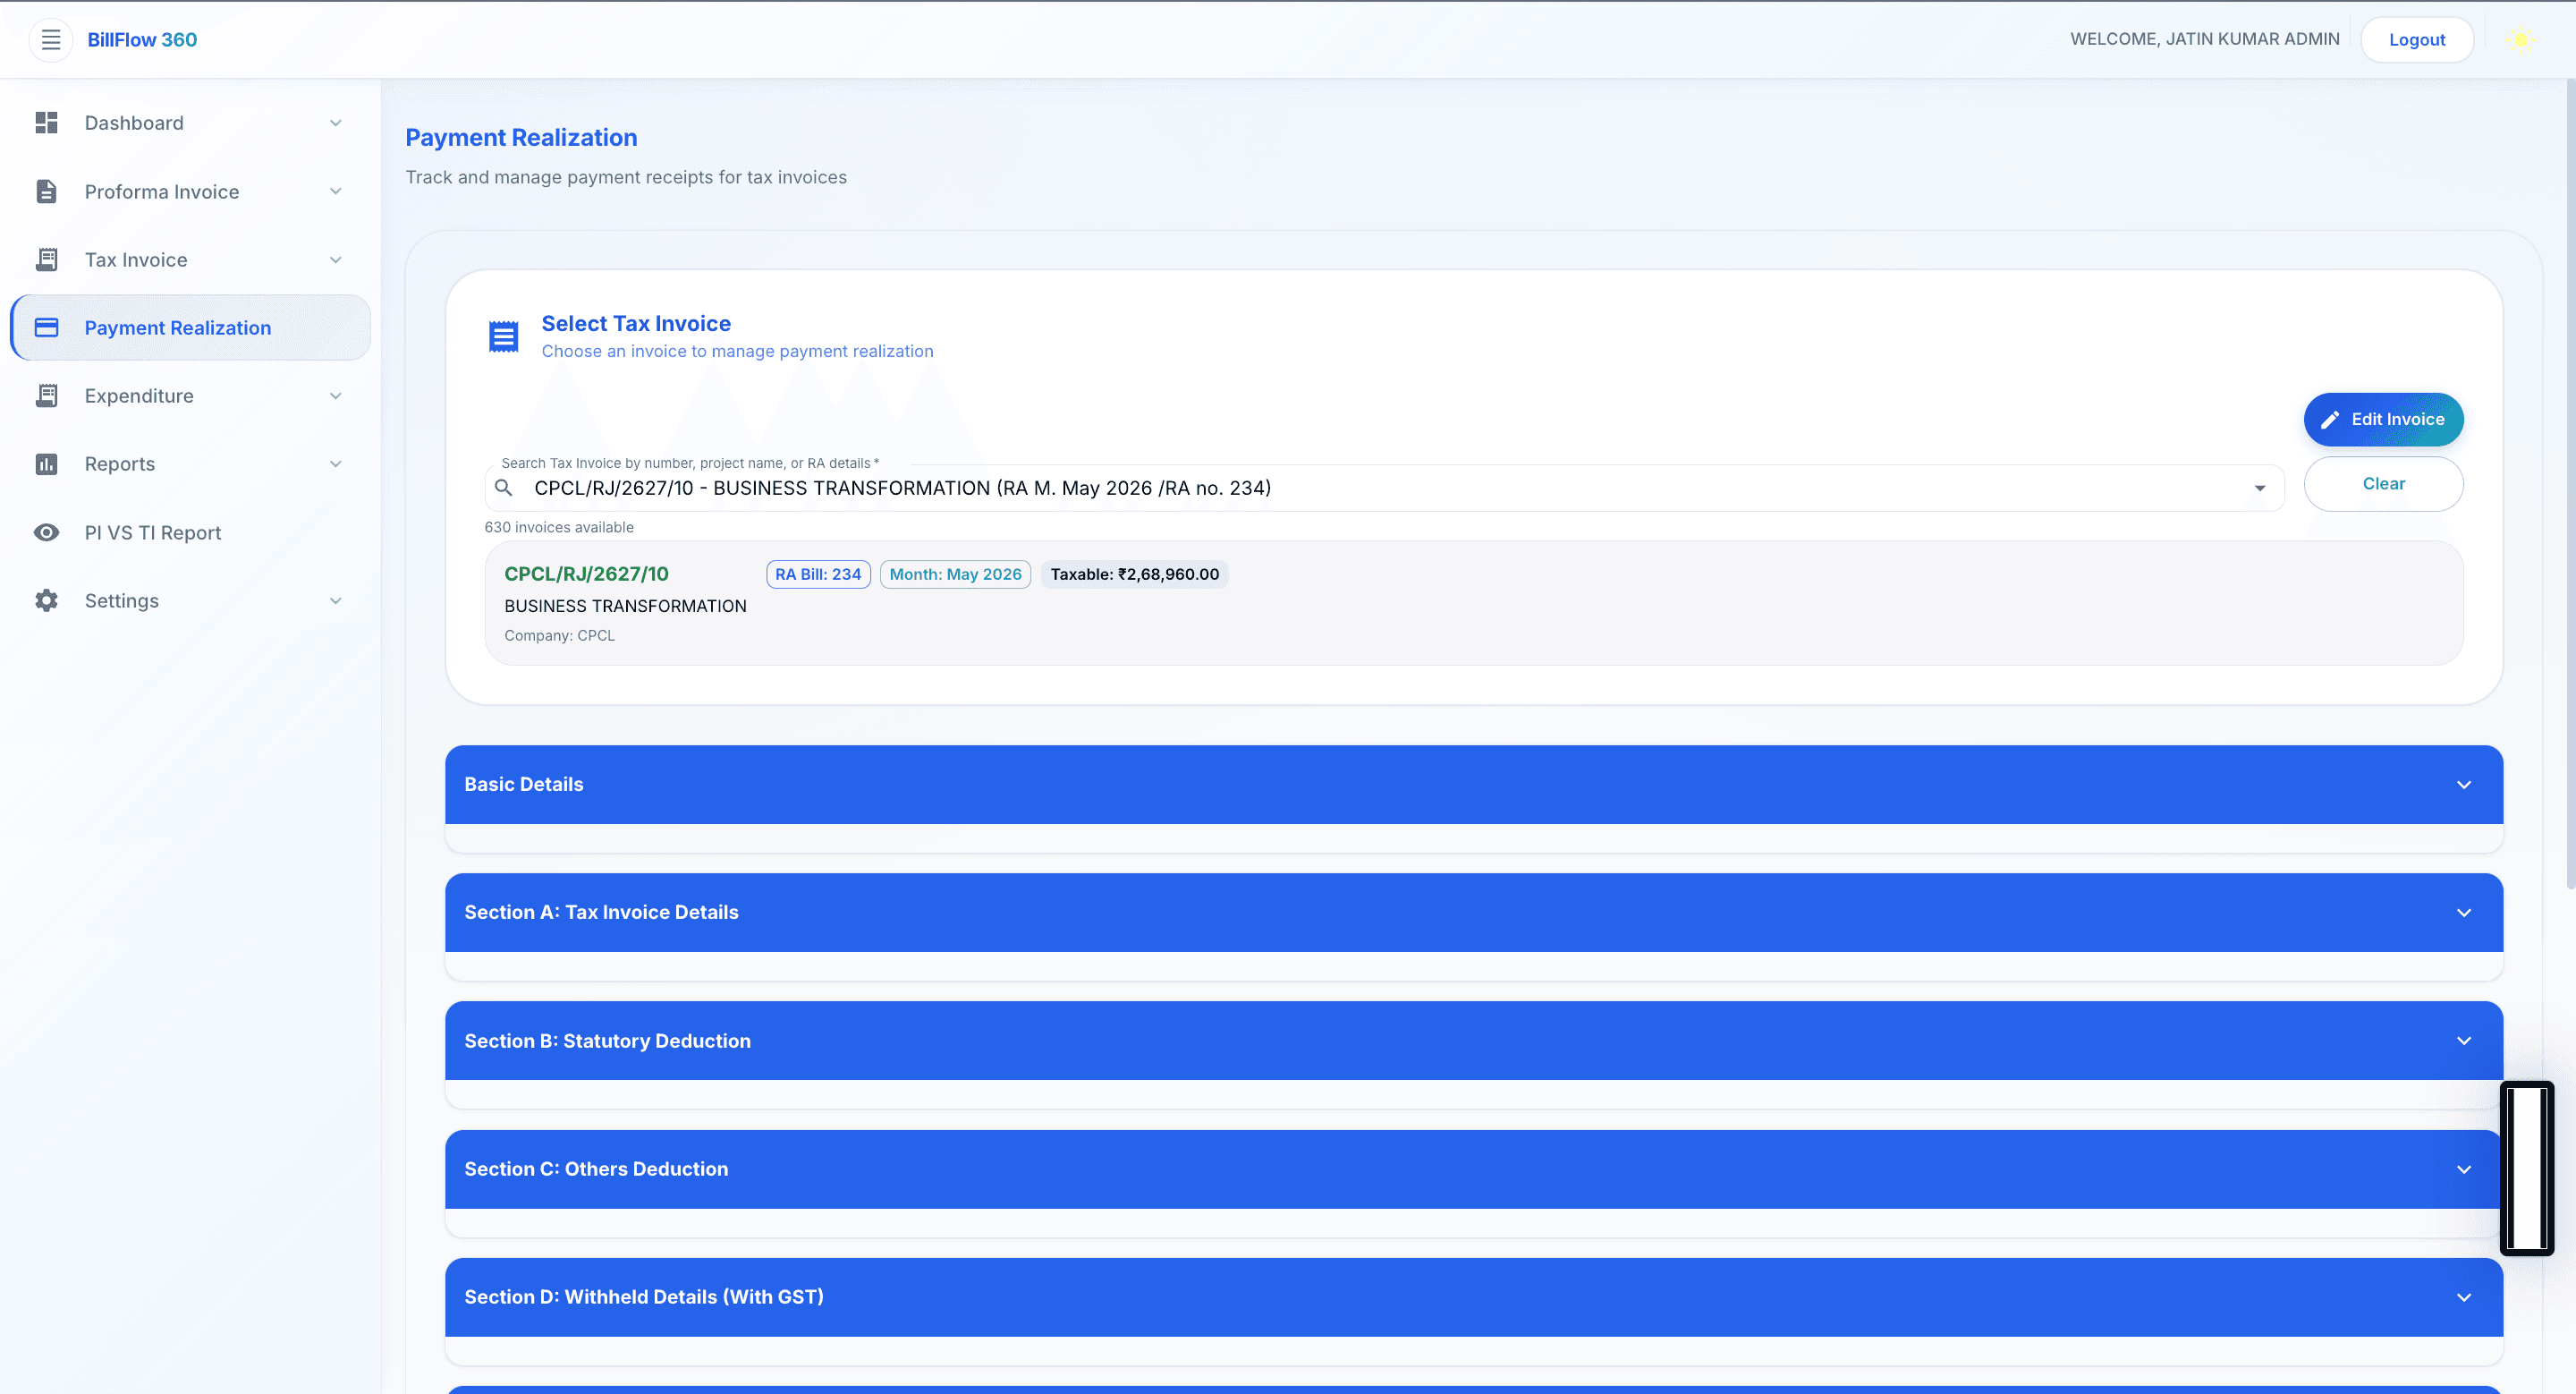Image resolution: width=2576 pixels, height=1394 pixels.
Task: Click the BillFlow 360 logo link
Action: [142, 40]
